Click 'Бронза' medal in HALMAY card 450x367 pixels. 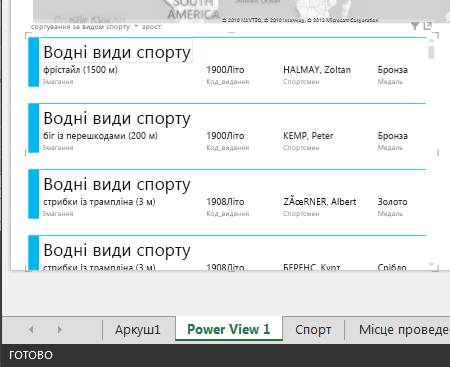(x=393, y=70)
